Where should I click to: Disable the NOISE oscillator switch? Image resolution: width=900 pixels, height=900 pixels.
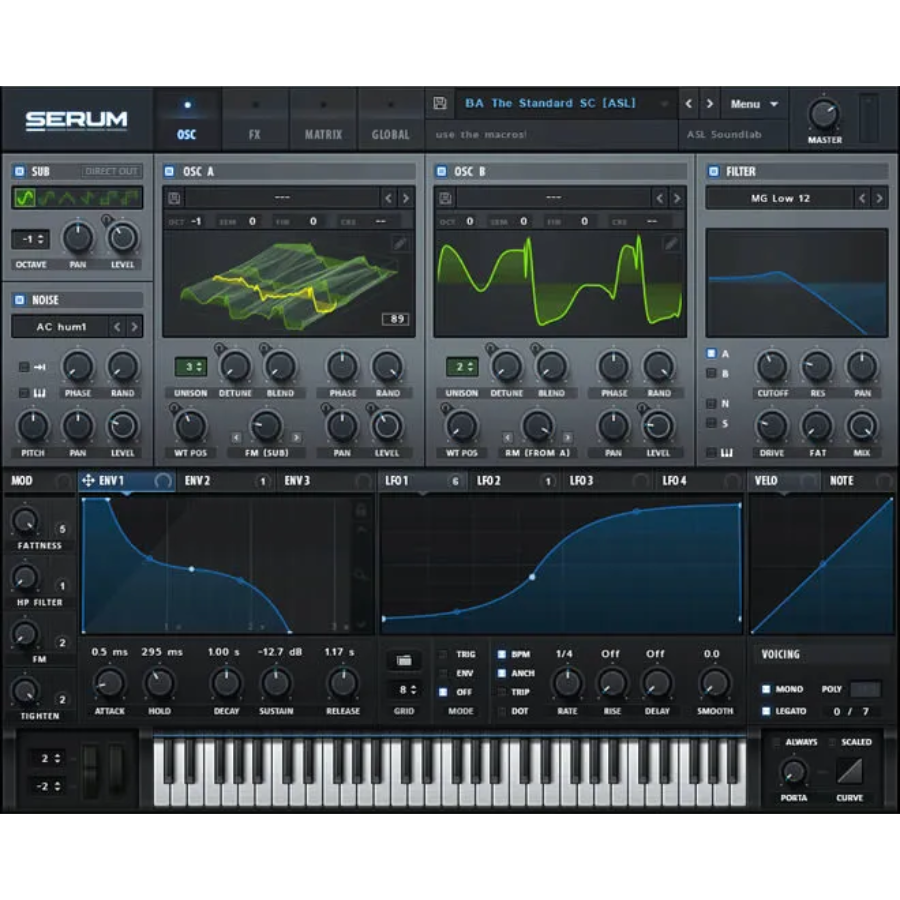pos(20,299)
